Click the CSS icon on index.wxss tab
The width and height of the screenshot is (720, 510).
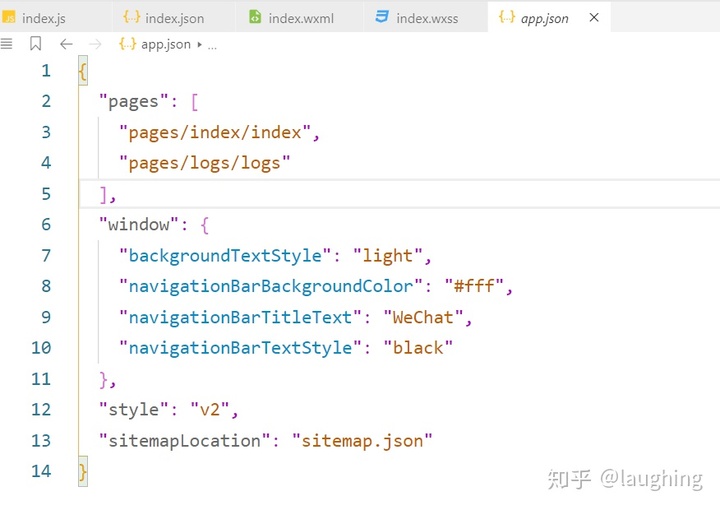382,17
